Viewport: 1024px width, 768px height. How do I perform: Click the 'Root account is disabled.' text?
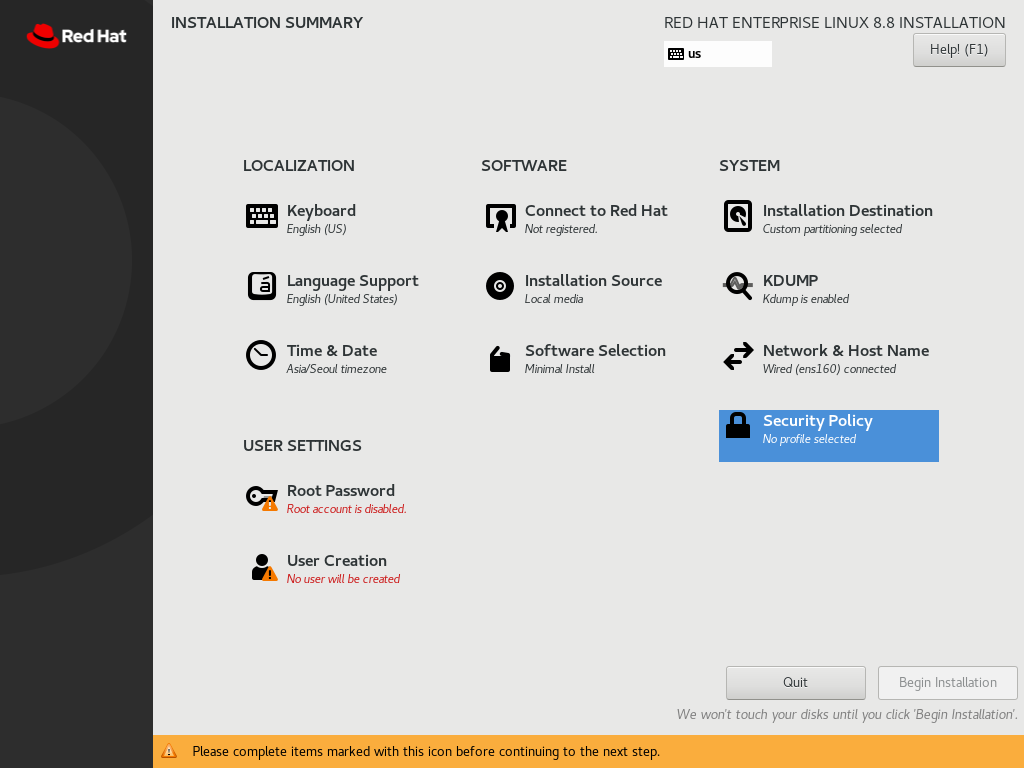(x=346, y=509)
